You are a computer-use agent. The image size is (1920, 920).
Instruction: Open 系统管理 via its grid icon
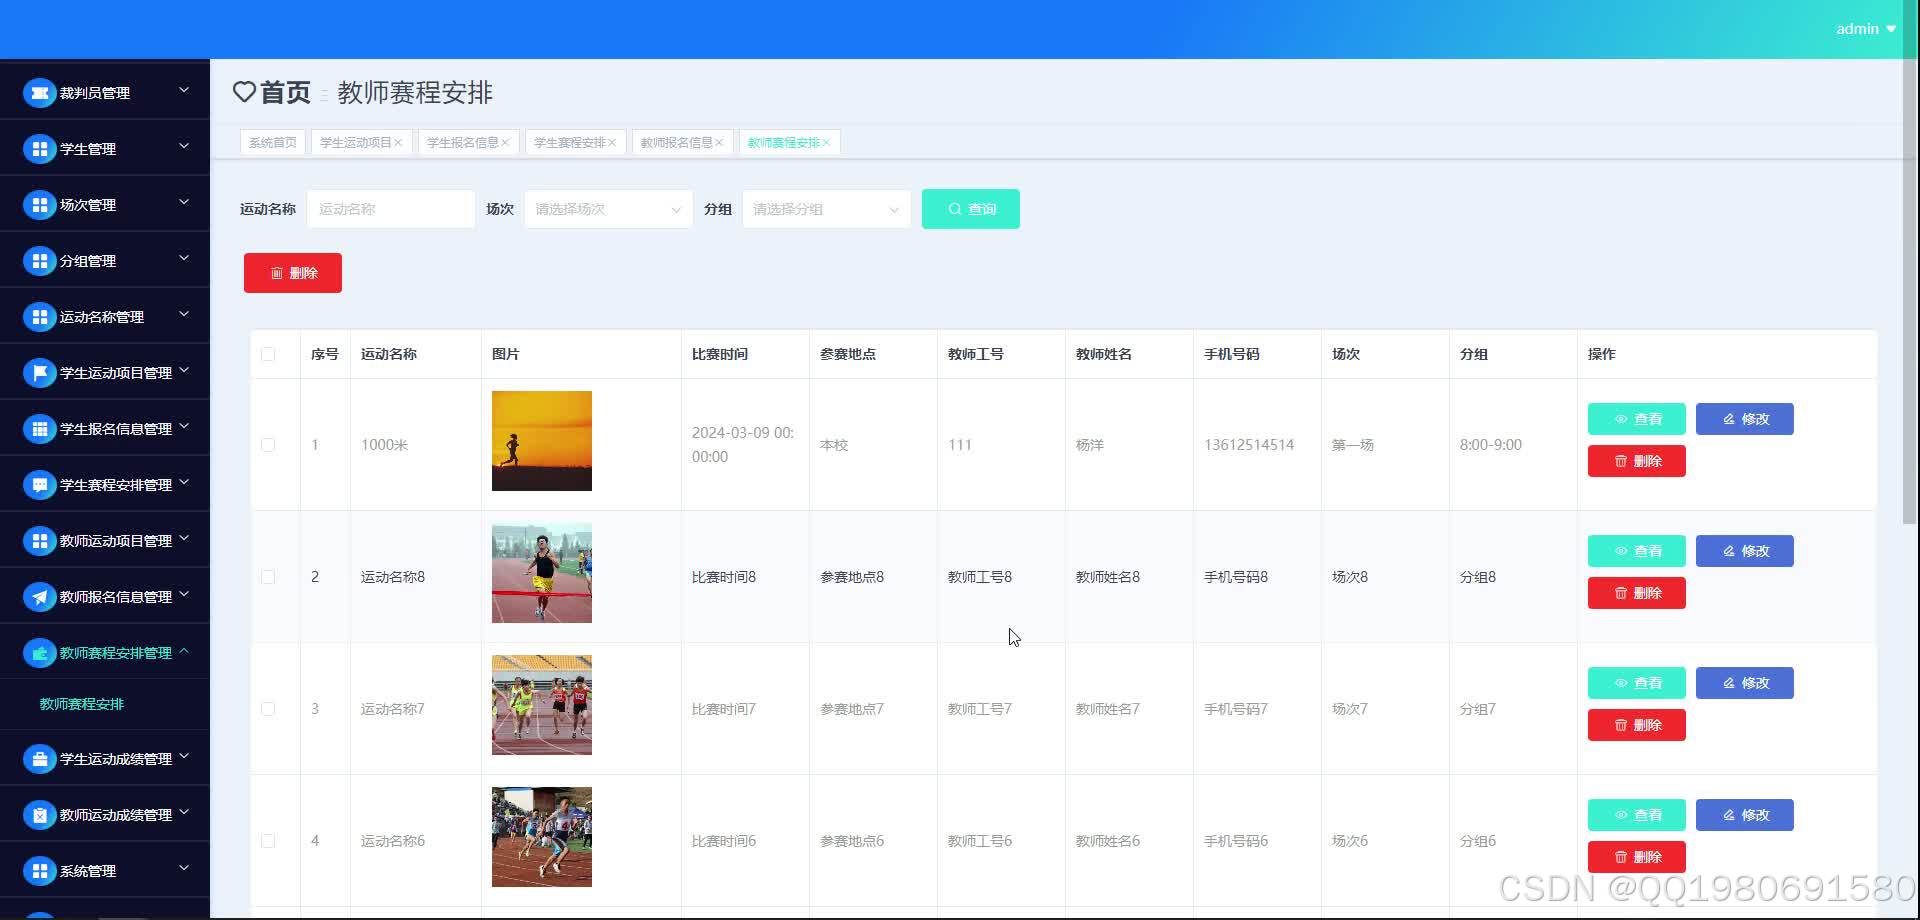pyautogui.click(x=38, y=869)
